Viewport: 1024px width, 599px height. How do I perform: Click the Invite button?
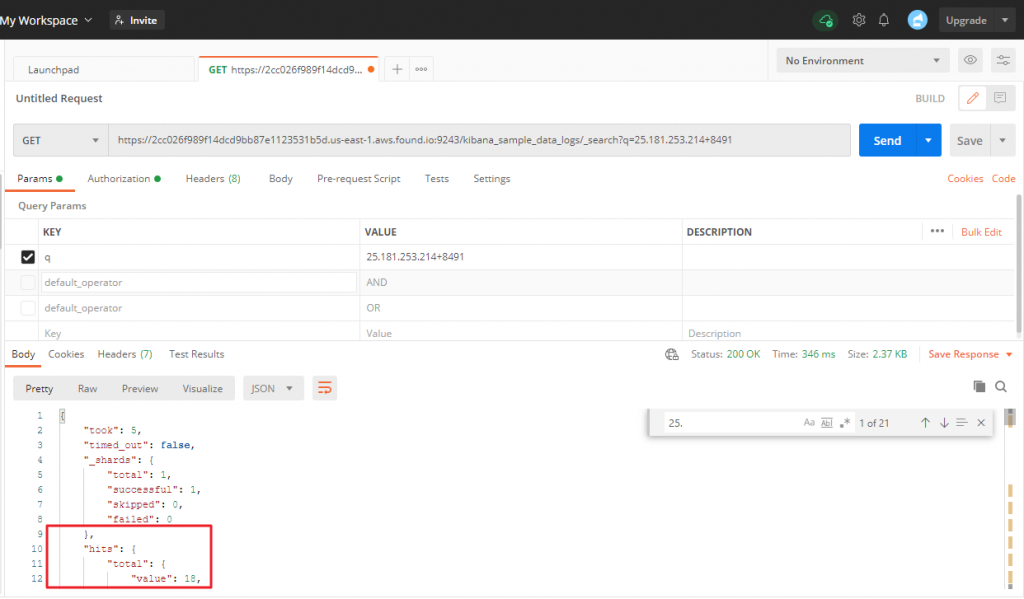tap(136, 20)
